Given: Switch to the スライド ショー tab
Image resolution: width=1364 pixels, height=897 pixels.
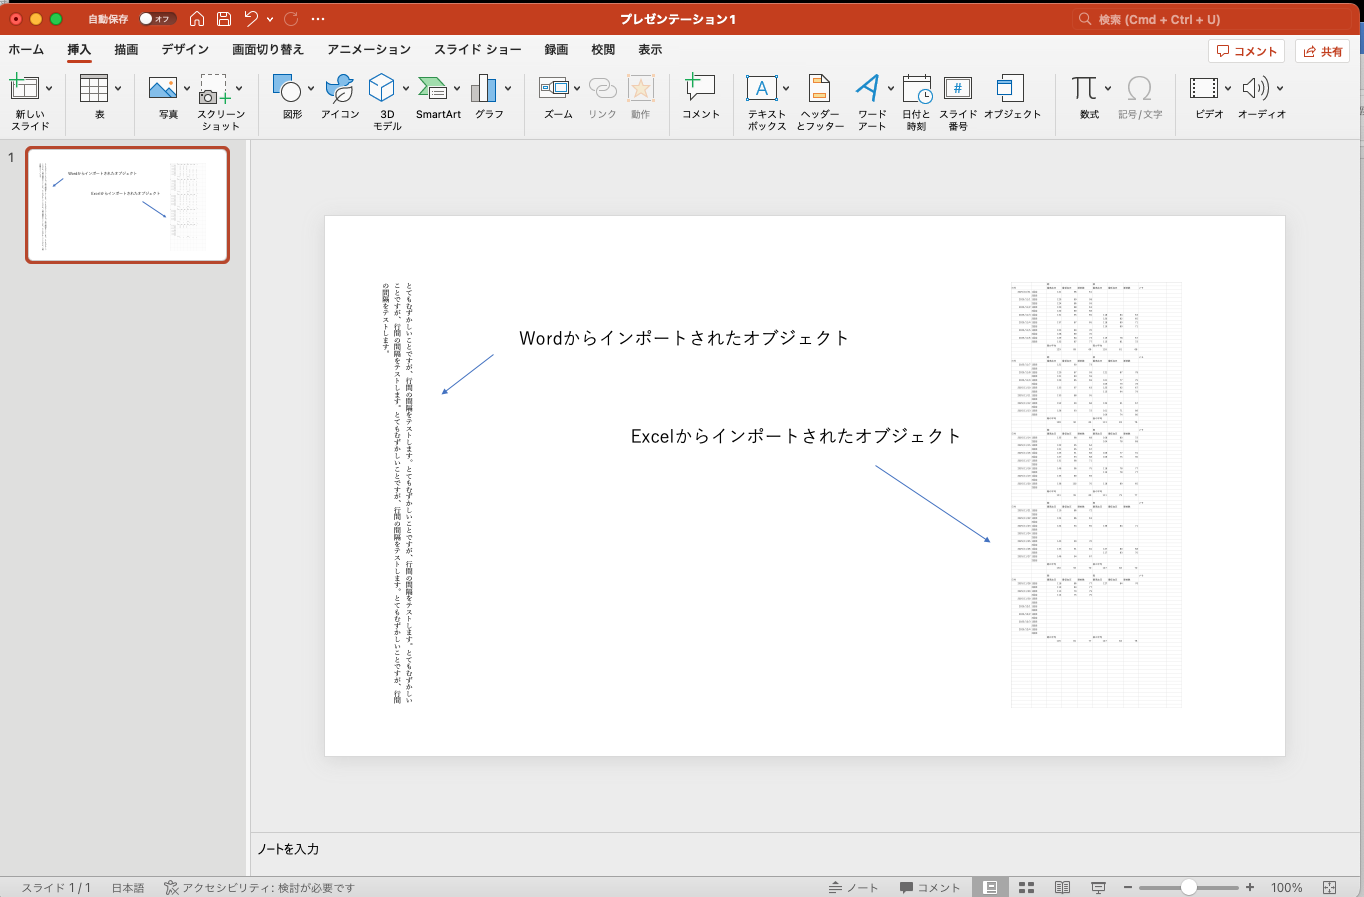Looking at the screenshot, I should click(478, 49).
